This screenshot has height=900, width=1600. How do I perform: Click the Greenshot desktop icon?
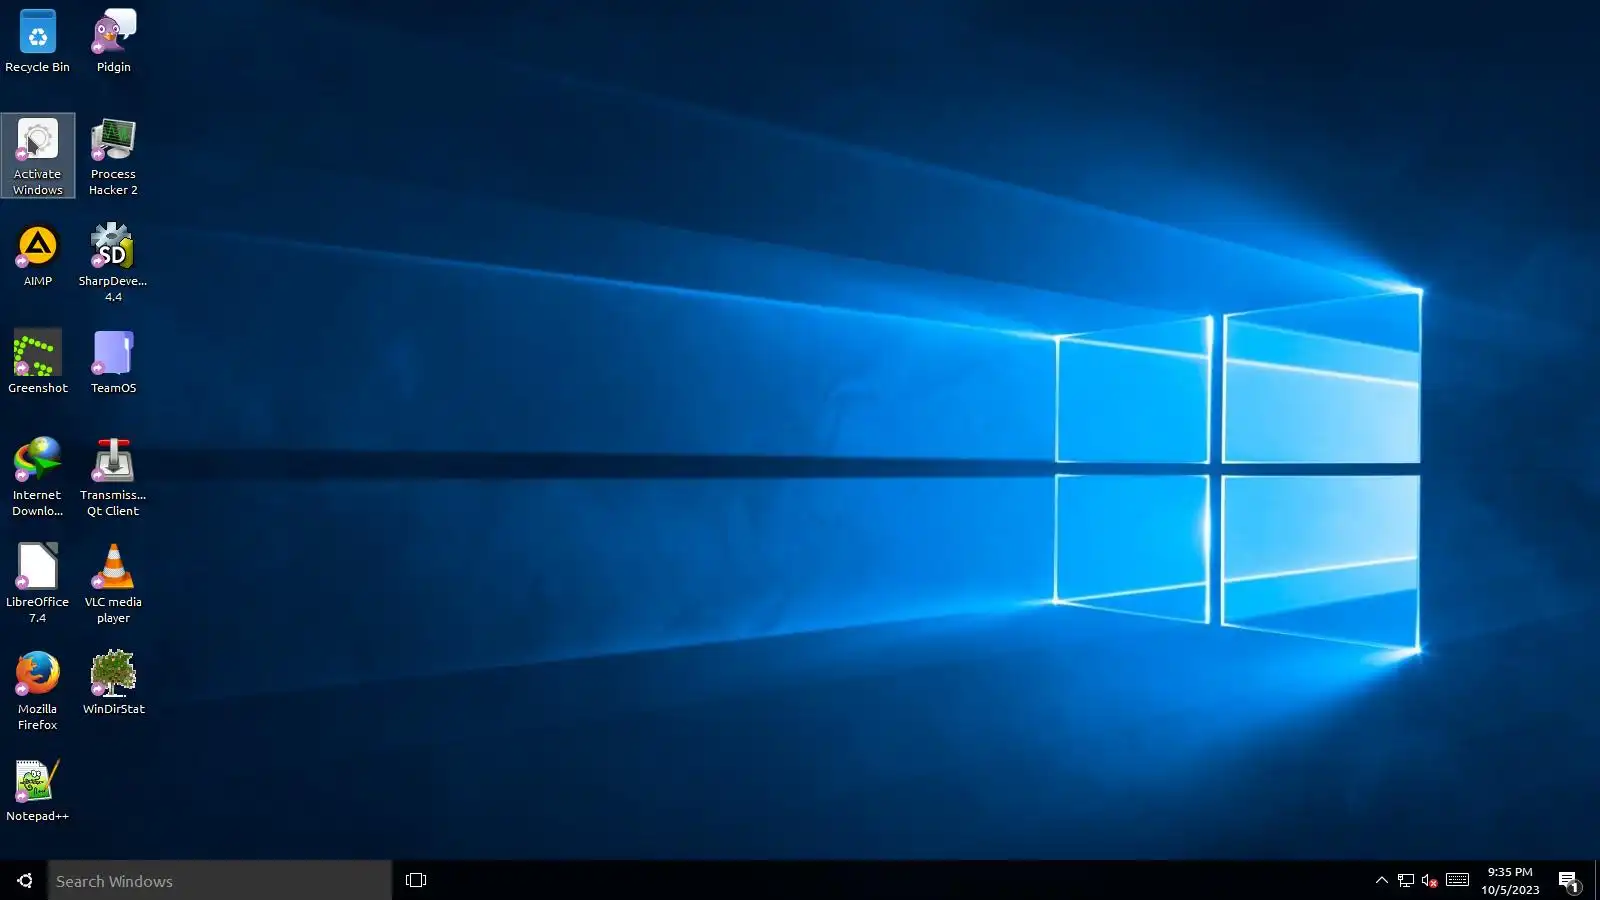[x=37, y=362]
